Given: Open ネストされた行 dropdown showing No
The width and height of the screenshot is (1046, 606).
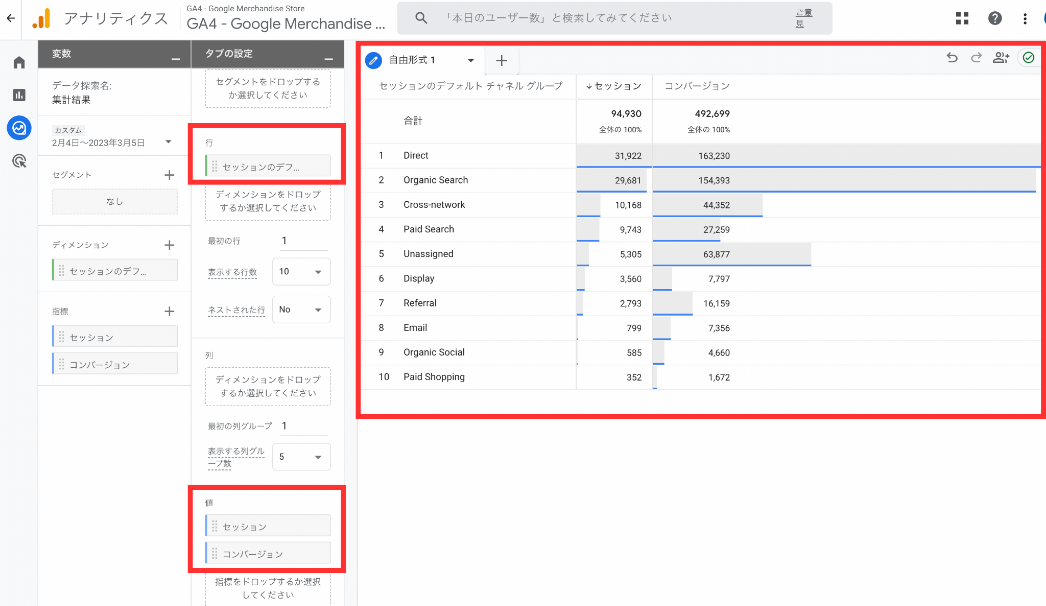Looking at the screenshot, I should [301, 310].
